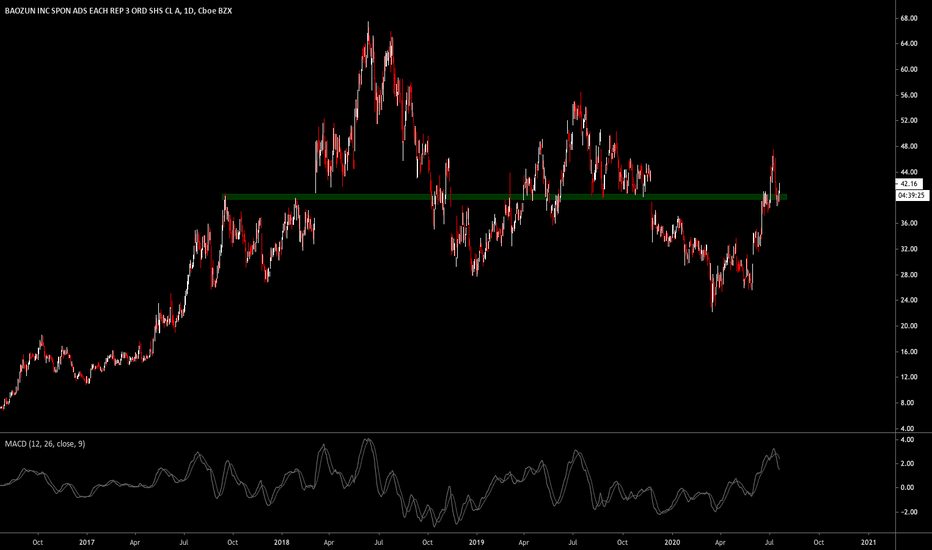Click the 20.00 price axis label
The width and height of the screenshot is (932, 550).
908,326
